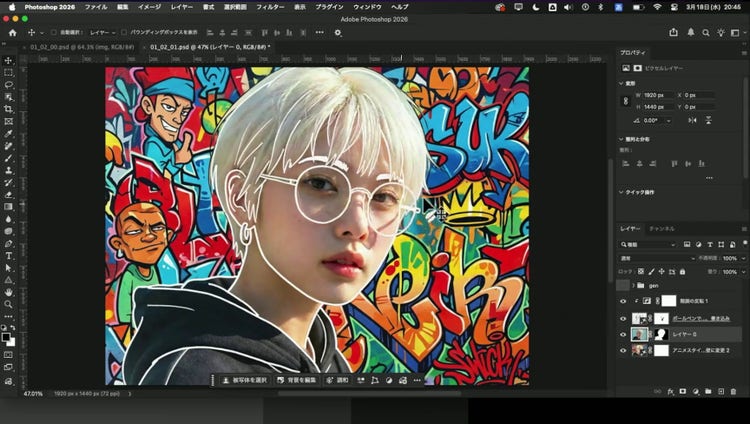Select the Zoom tool
Image resolution: width=750 pixels, height=424 pixels.
[8, 304]
